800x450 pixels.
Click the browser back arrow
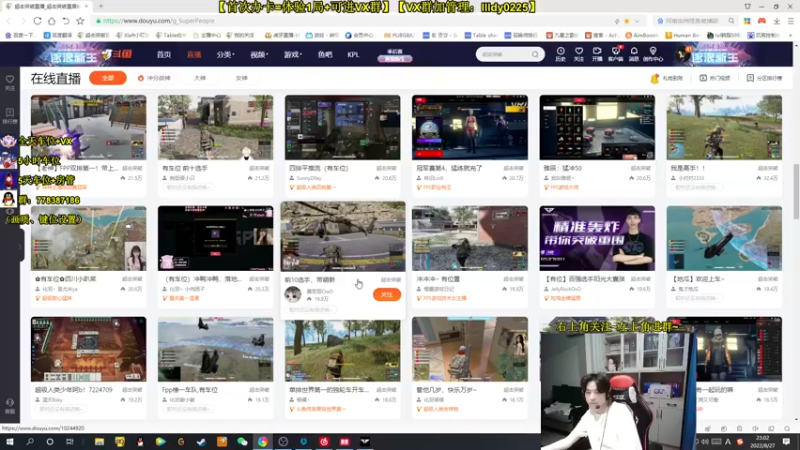(9, 21)
